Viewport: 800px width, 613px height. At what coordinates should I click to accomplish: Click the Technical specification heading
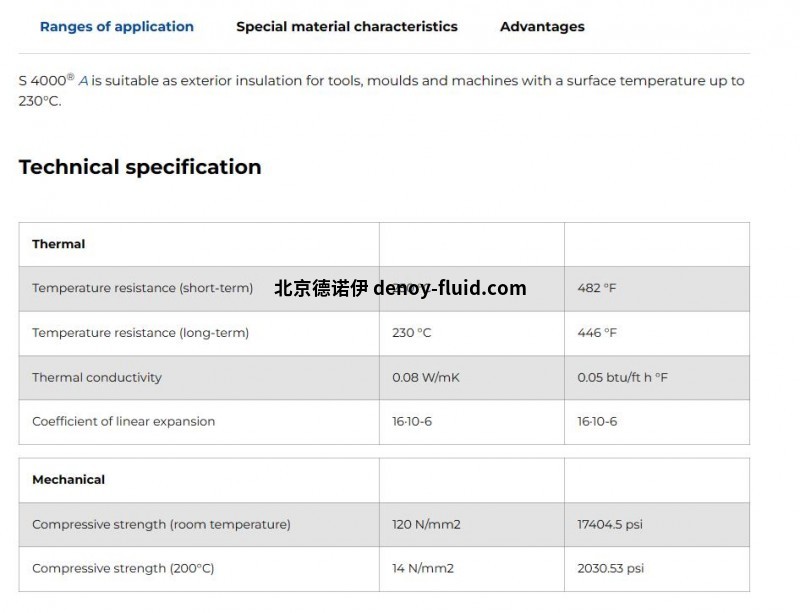point(140,167)
